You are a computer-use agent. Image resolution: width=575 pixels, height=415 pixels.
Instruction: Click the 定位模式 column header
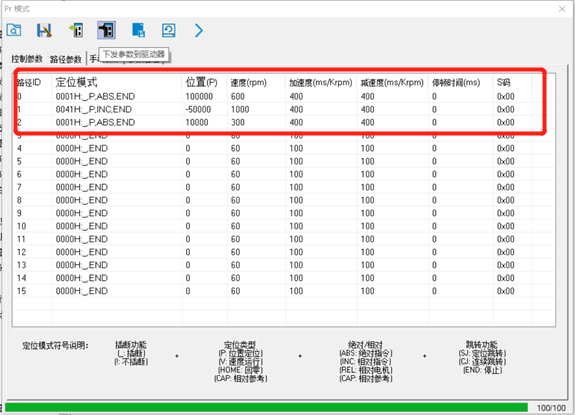(x=76, y=82)
